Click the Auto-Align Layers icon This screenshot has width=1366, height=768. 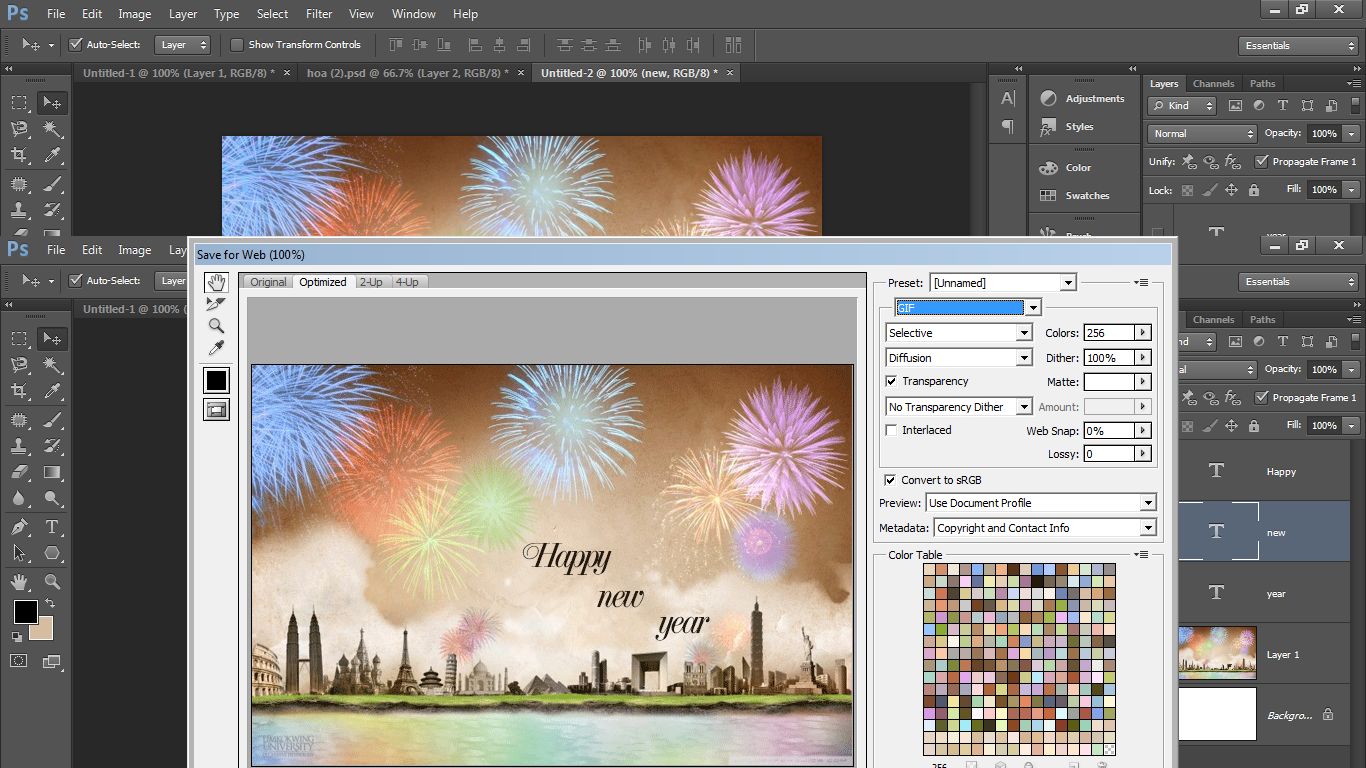(734, 45)
